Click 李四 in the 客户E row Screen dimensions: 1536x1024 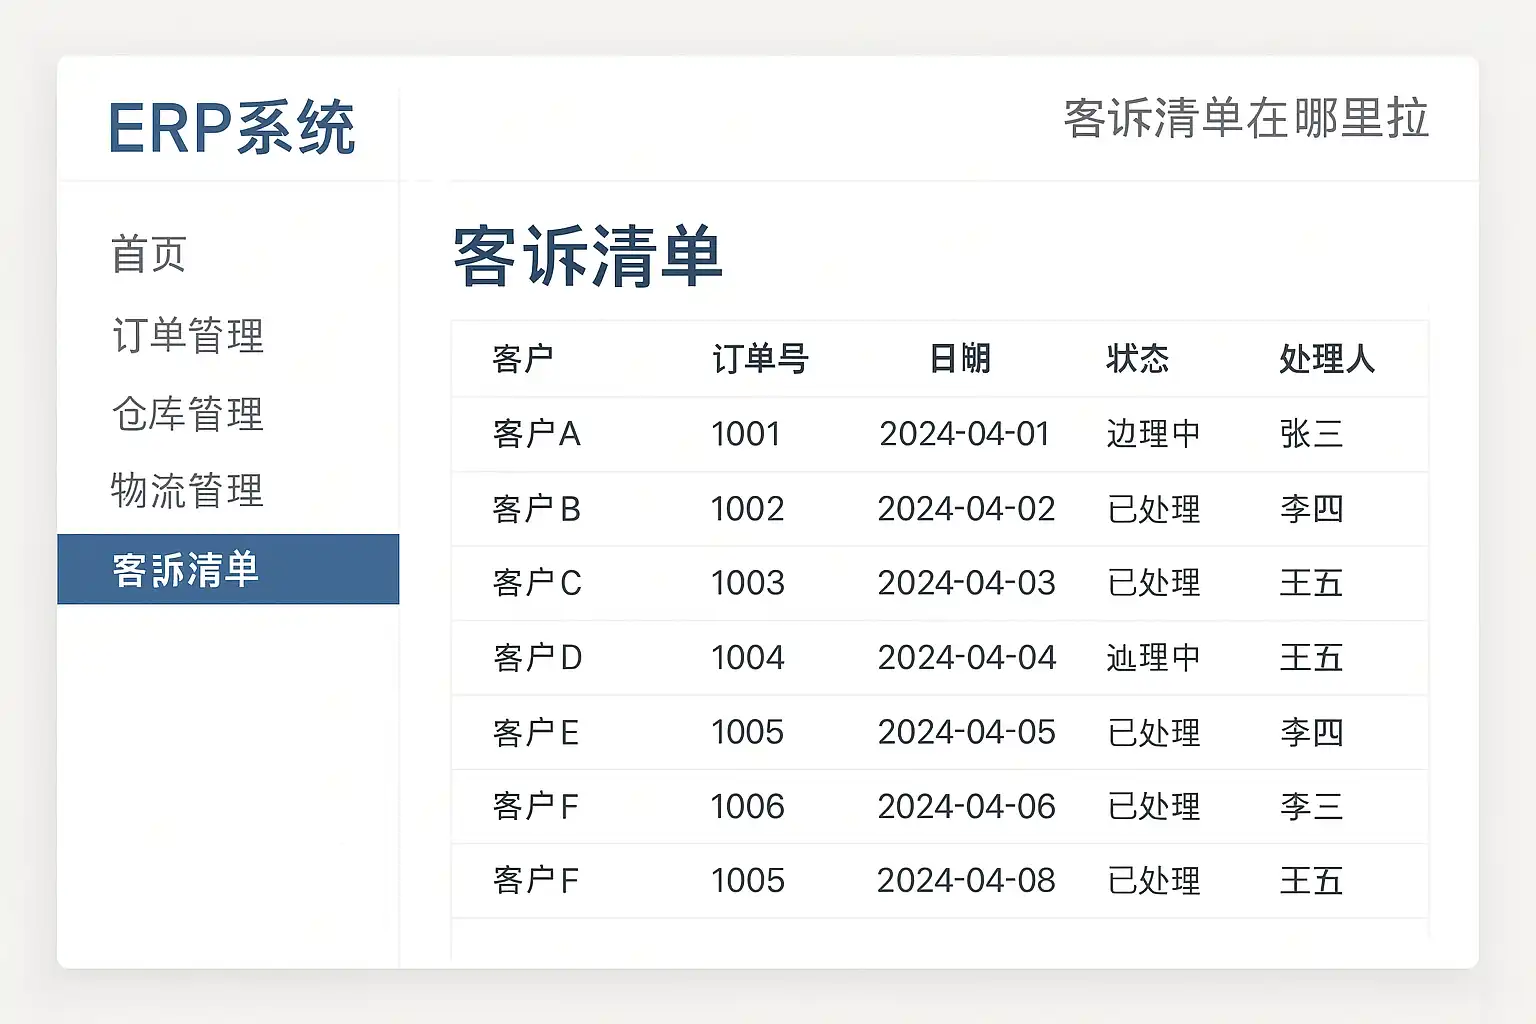tap(1311, 733)
